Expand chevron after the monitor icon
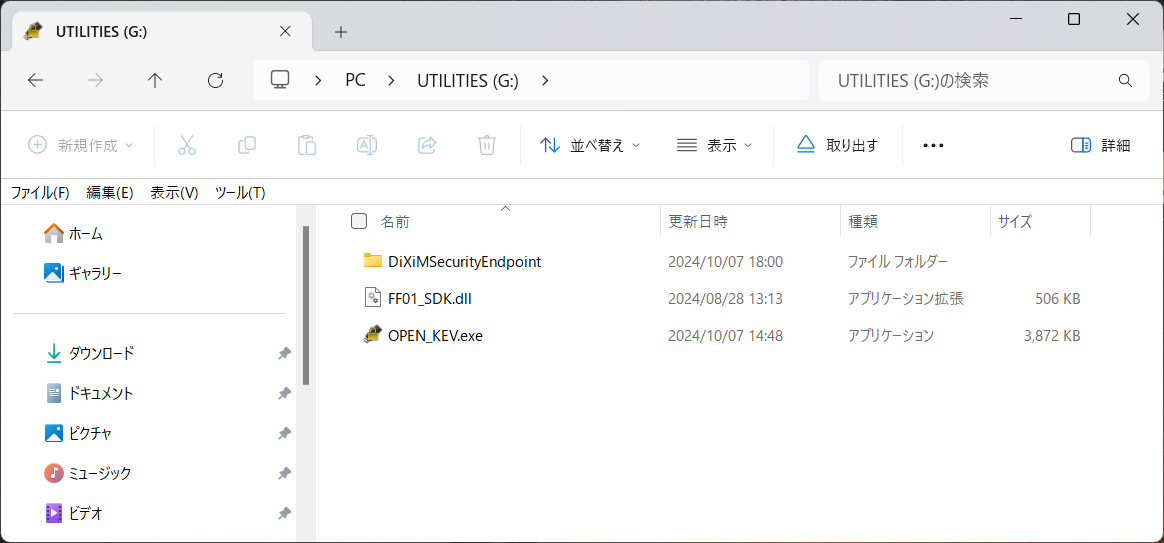This screenshot has width=1164, height=543. click(318, 80)
